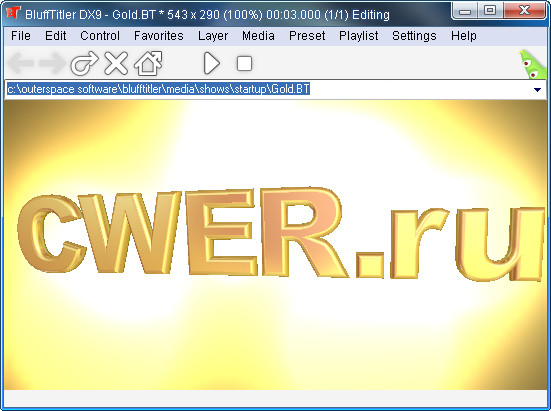Click the forward arrow navigation icon
The width and height of the screenshot is (551, 411).
click(x=52, y=63)
